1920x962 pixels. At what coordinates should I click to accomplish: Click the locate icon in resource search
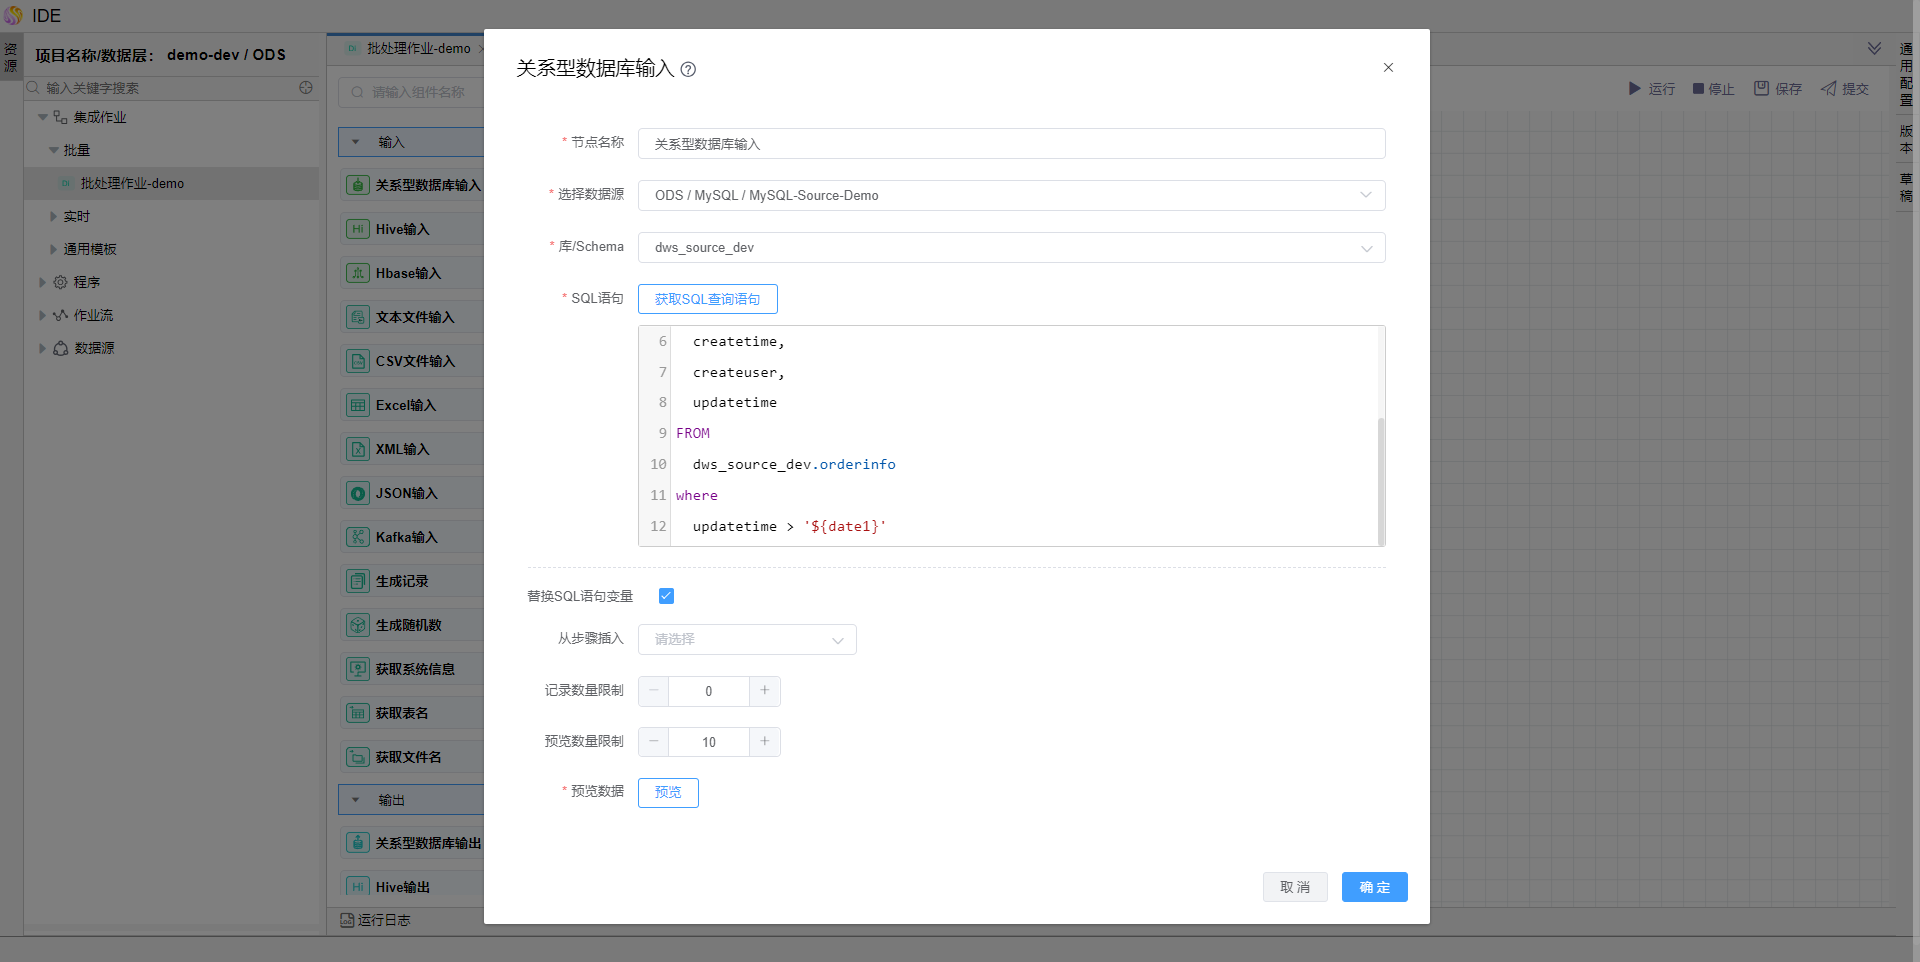(x=306, y=88)
